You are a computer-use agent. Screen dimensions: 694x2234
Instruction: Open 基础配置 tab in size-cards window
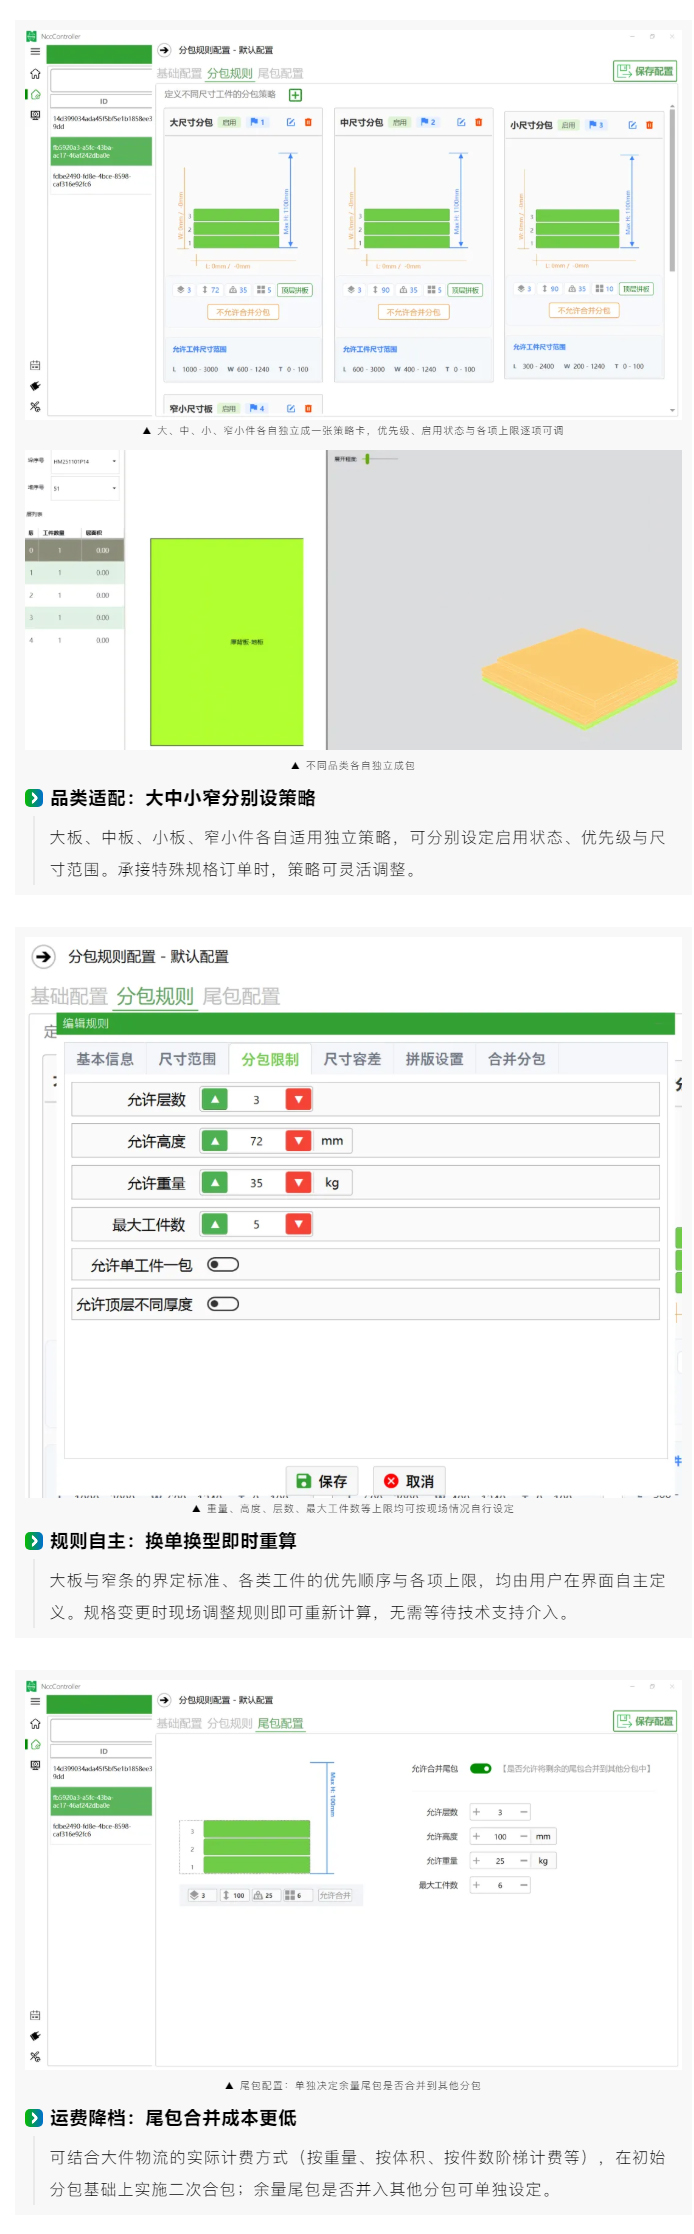point(179,73)
